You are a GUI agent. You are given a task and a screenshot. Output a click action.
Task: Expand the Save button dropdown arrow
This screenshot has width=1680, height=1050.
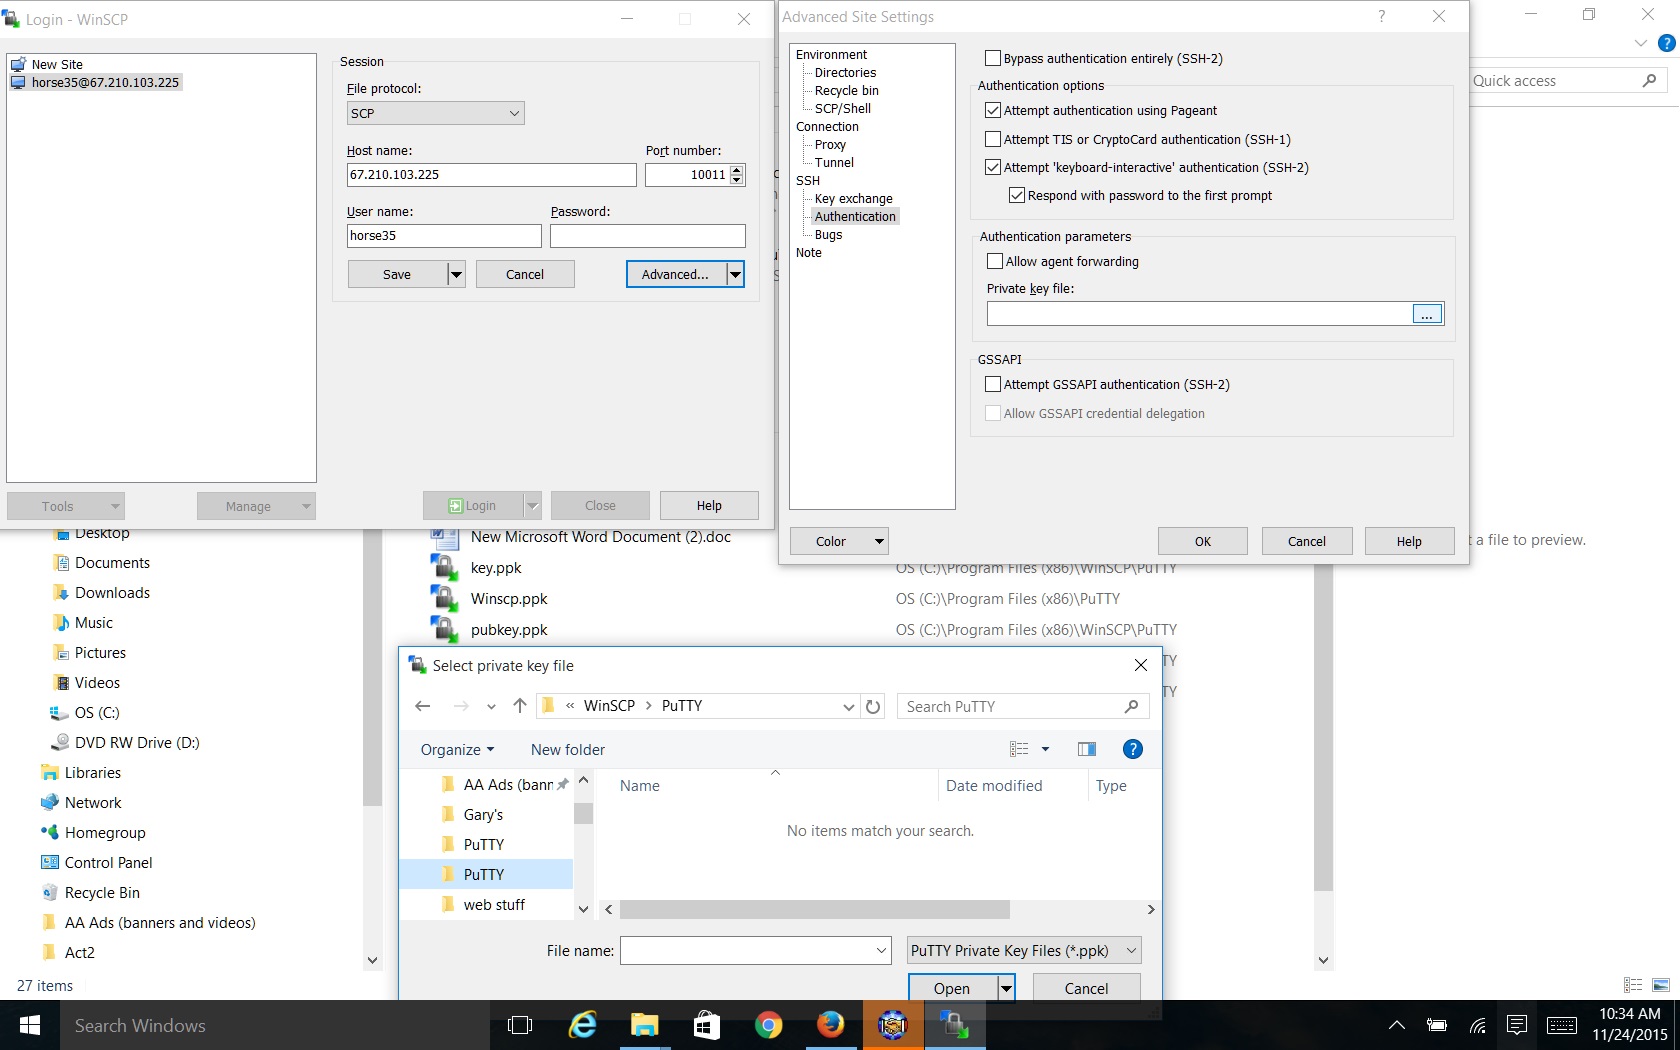point(456,274)
